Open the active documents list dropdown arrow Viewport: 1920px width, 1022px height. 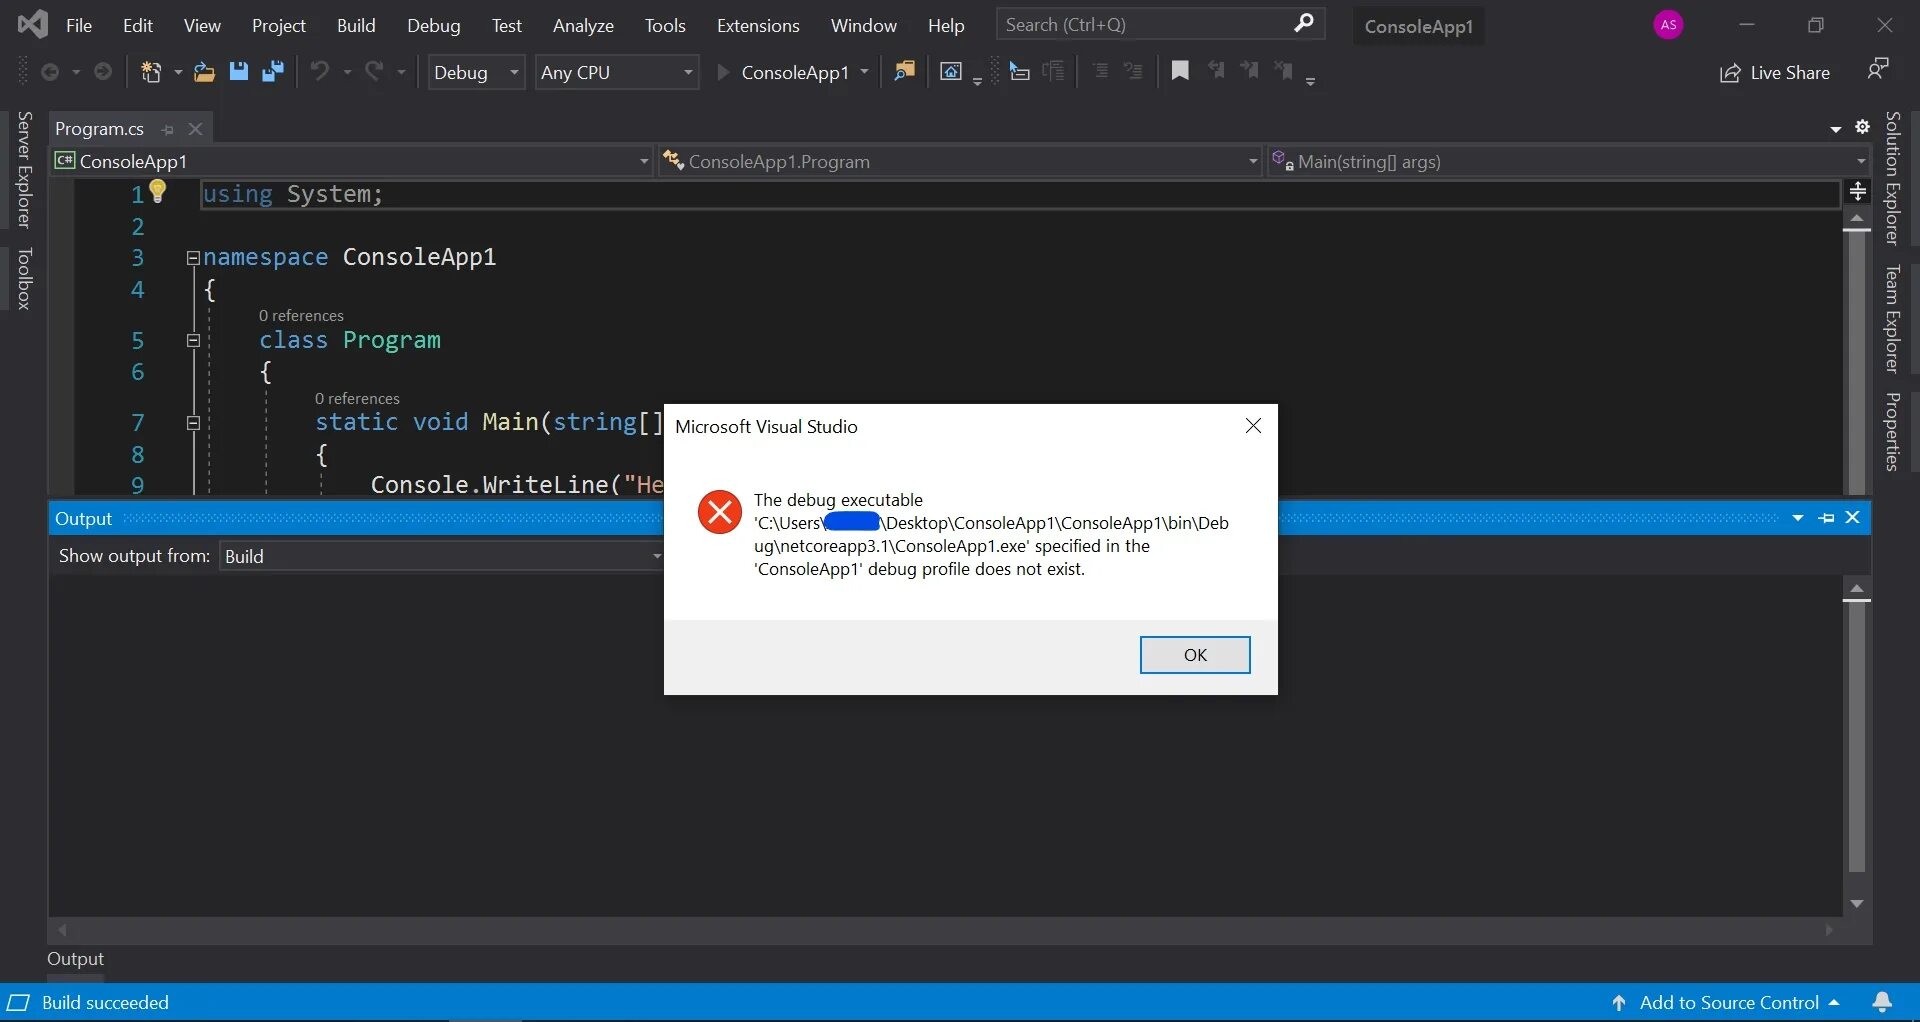pos(1835,129)
